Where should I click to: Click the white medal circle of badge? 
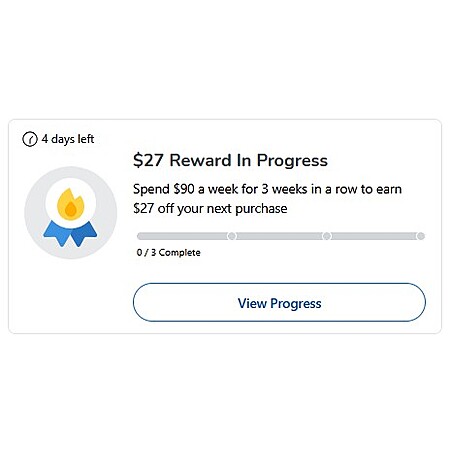point(71,203)
